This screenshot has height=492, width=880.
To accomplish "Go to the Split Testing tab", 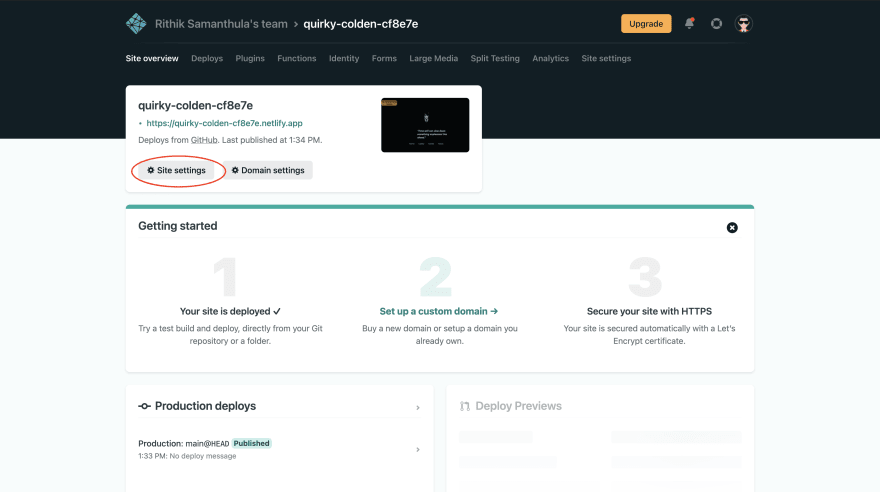I will [495, 58].
